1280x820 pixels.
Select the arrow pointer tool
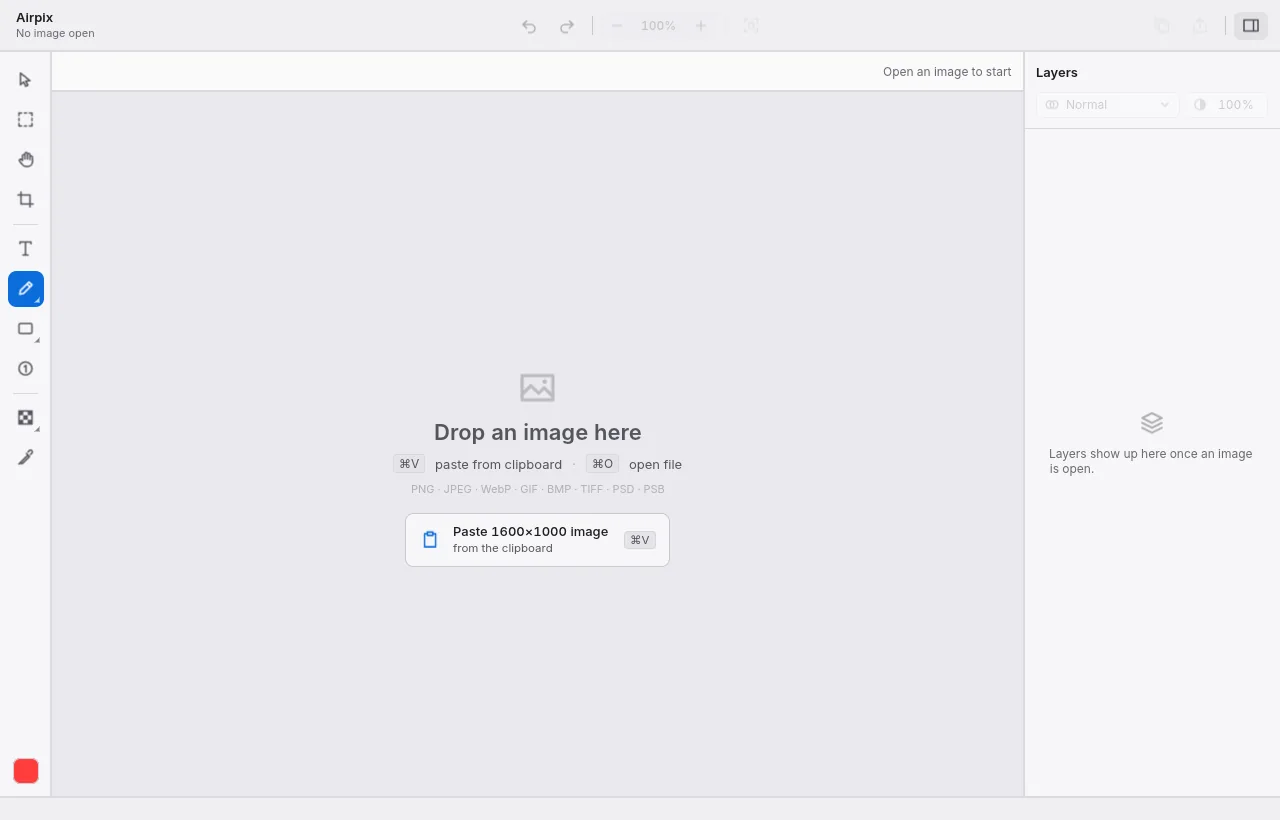click(x=26, y=80)
